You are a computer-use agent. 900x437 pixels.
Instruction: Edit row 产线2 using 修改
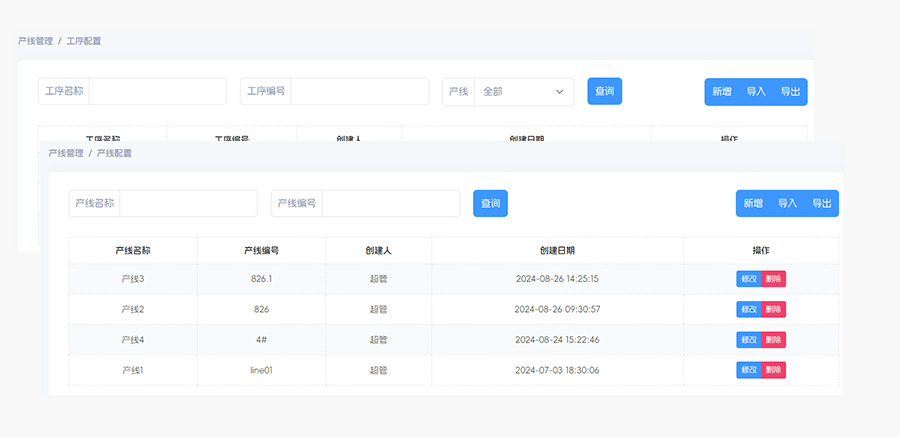(x=748, y=309)
